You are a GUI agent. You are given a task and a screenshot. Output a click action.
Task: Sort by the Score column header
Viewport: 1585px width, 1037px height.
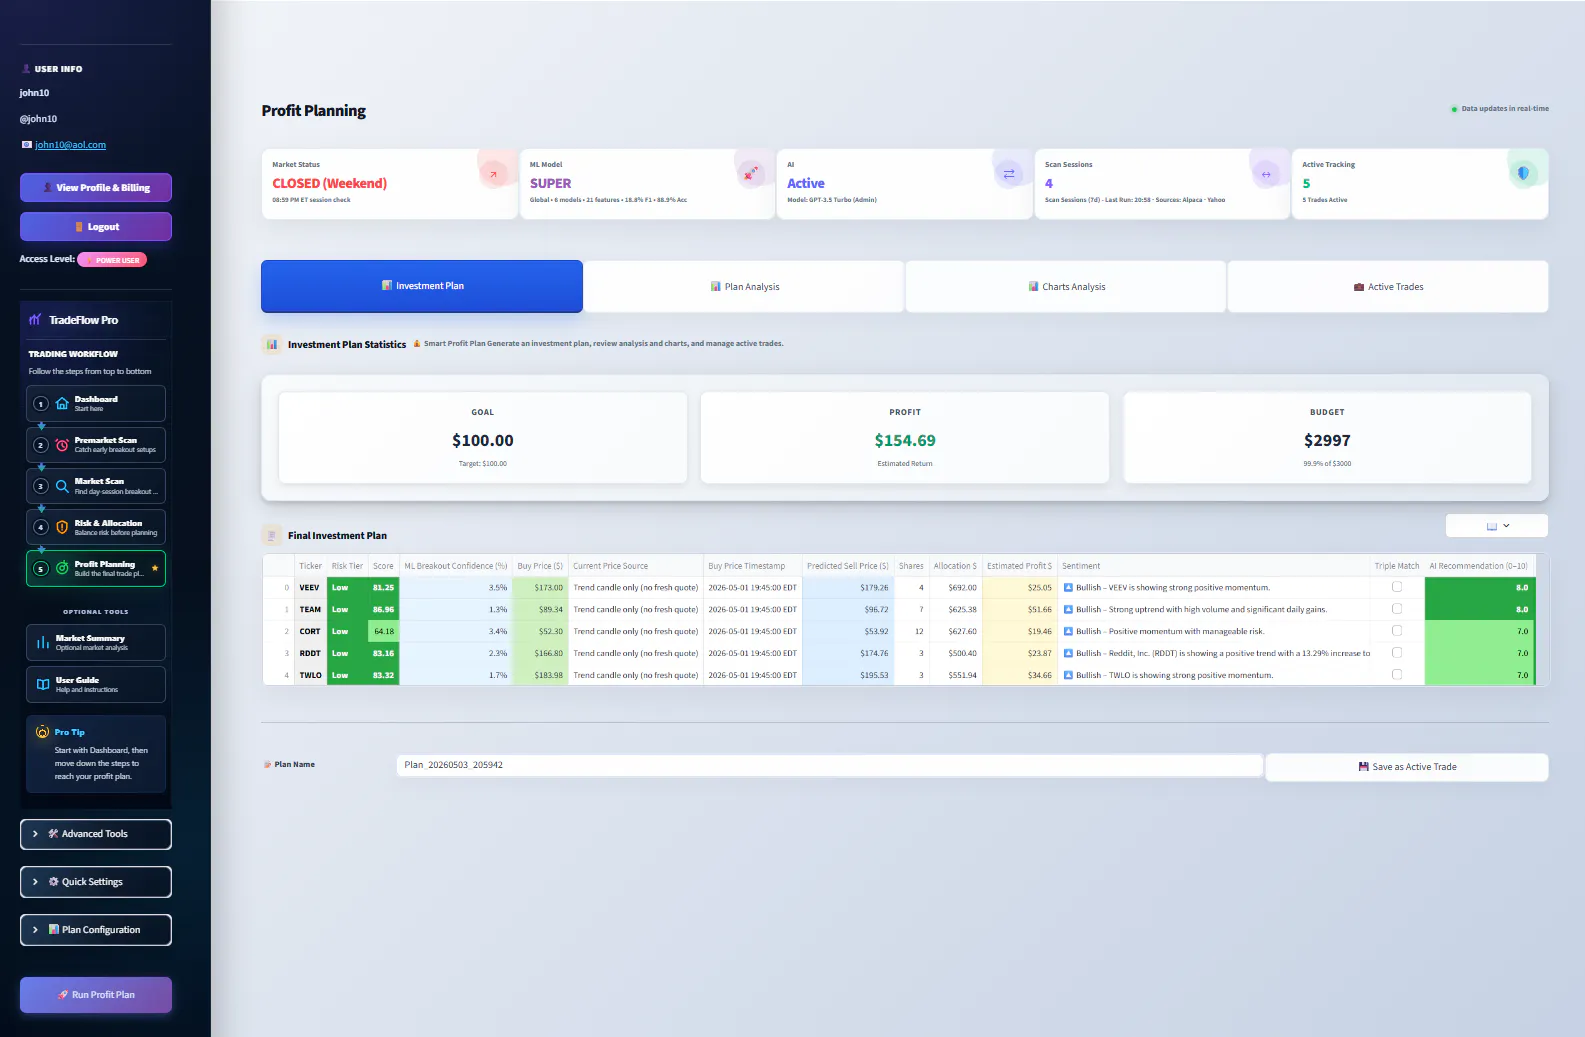click(x=383, y=566)
